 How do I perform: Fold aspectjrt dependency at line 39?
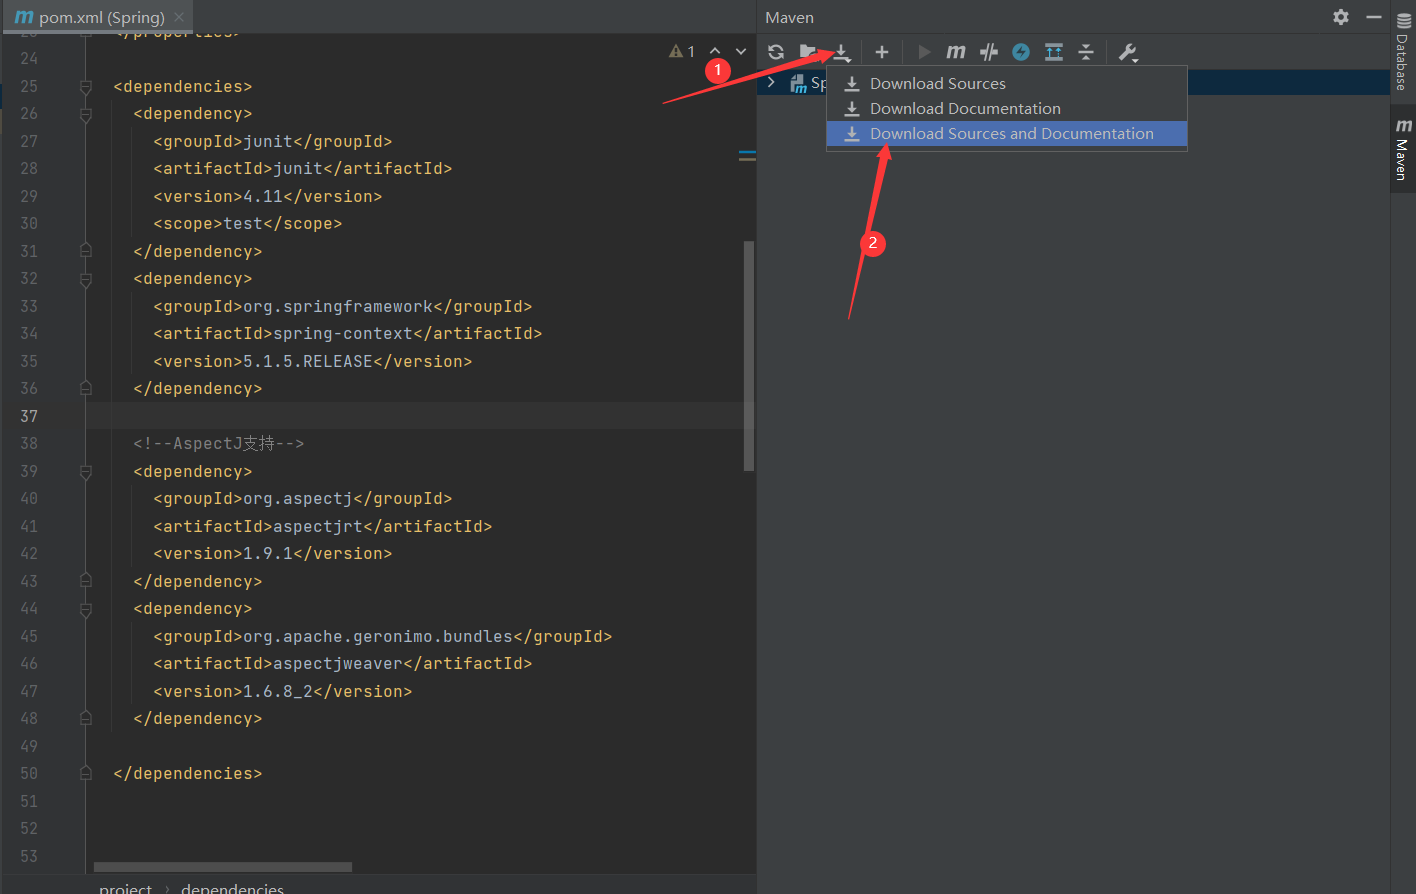pos(86,471)
